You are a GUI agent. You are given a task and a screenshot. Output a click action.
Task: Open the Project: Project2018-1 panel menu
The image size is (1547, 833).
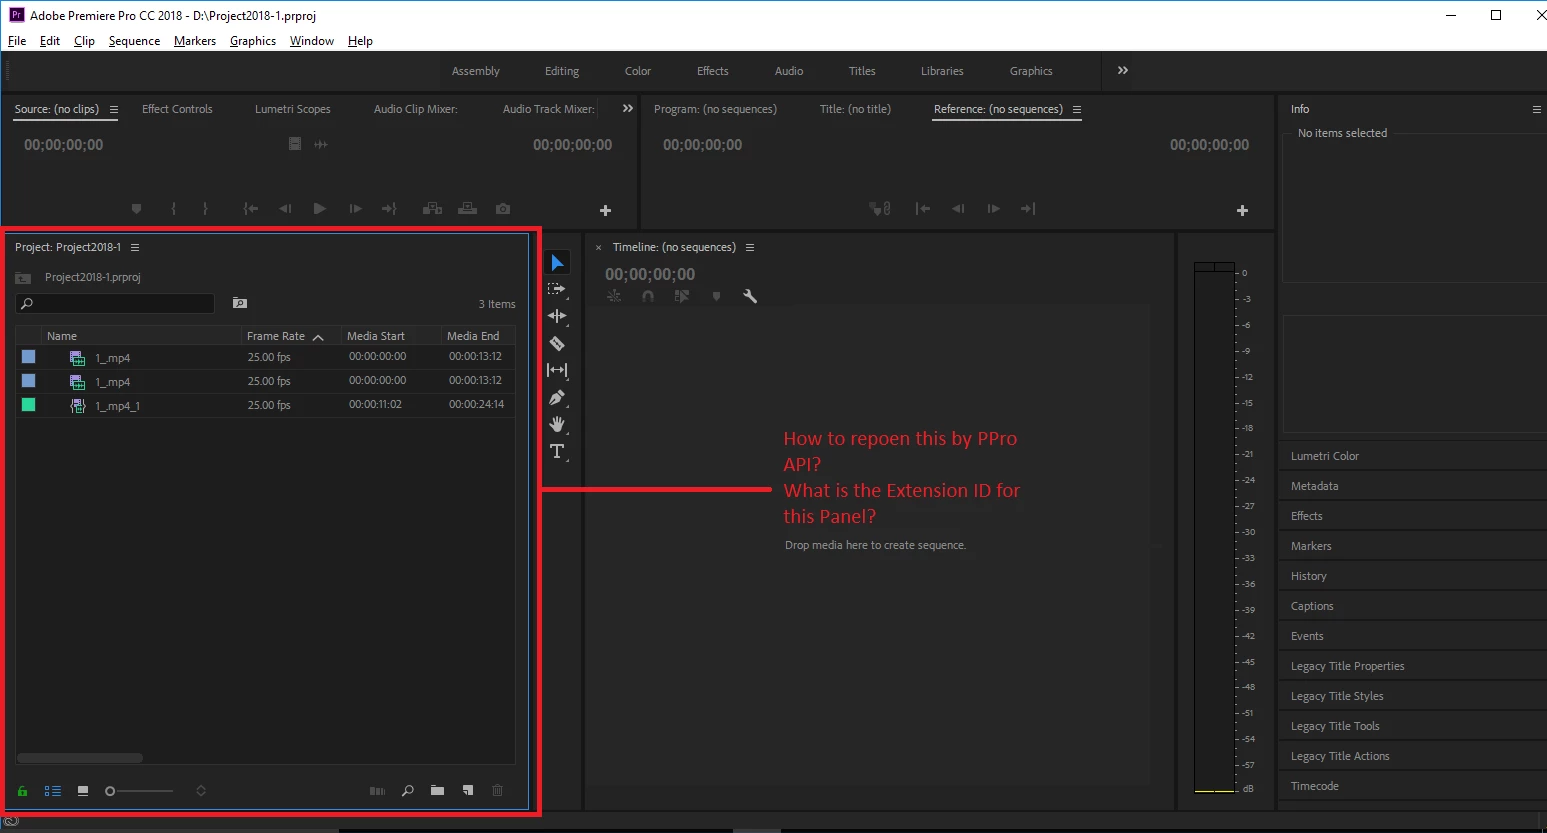click(135, 247)
